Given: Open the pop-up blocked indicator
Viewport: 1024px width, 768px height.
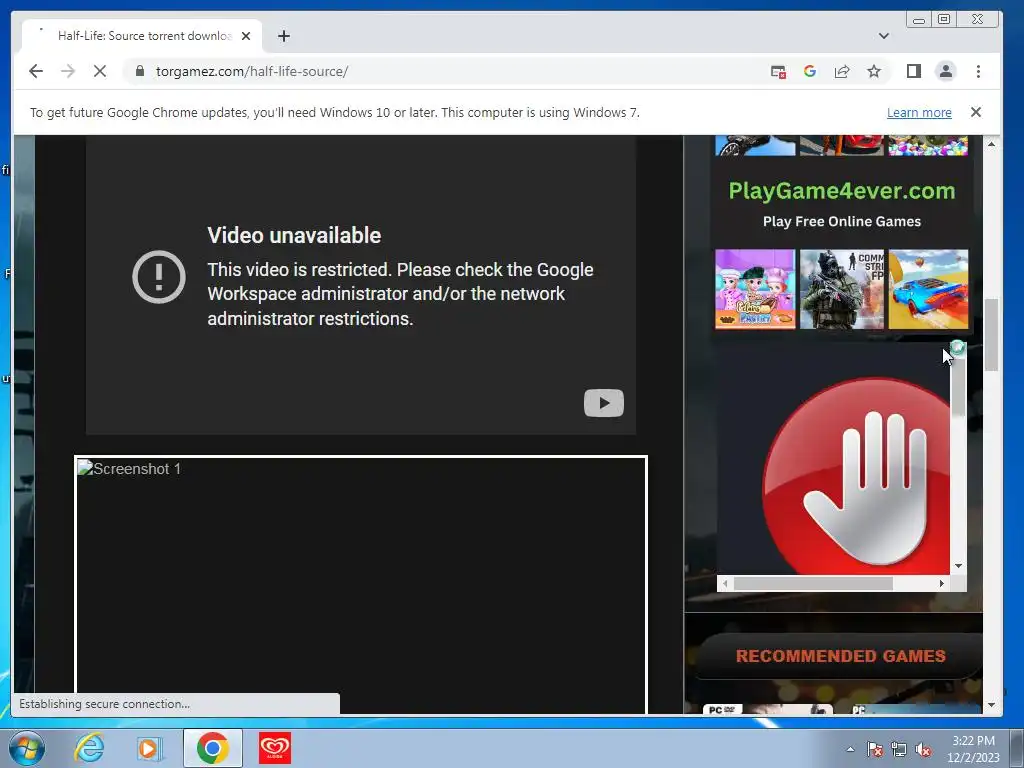Looking at the screenshot, I should [x=778, y=72].
